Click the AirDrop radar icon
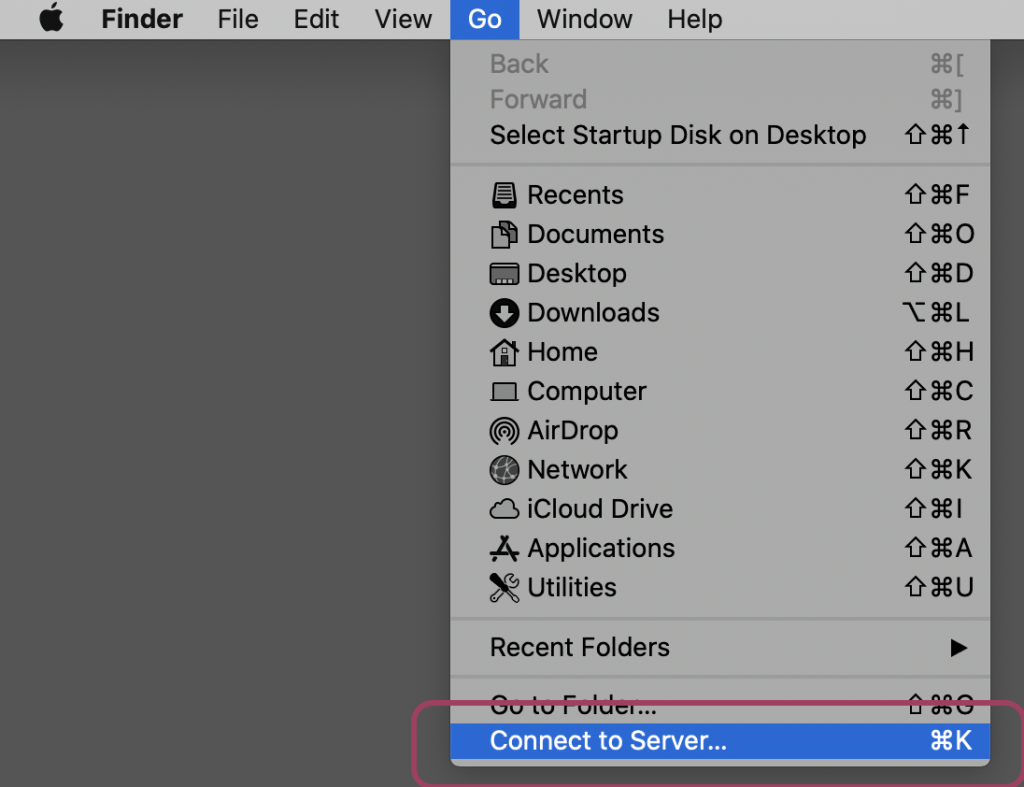The width and height of the screenshot is (1024, 787). tap(504, 431)
